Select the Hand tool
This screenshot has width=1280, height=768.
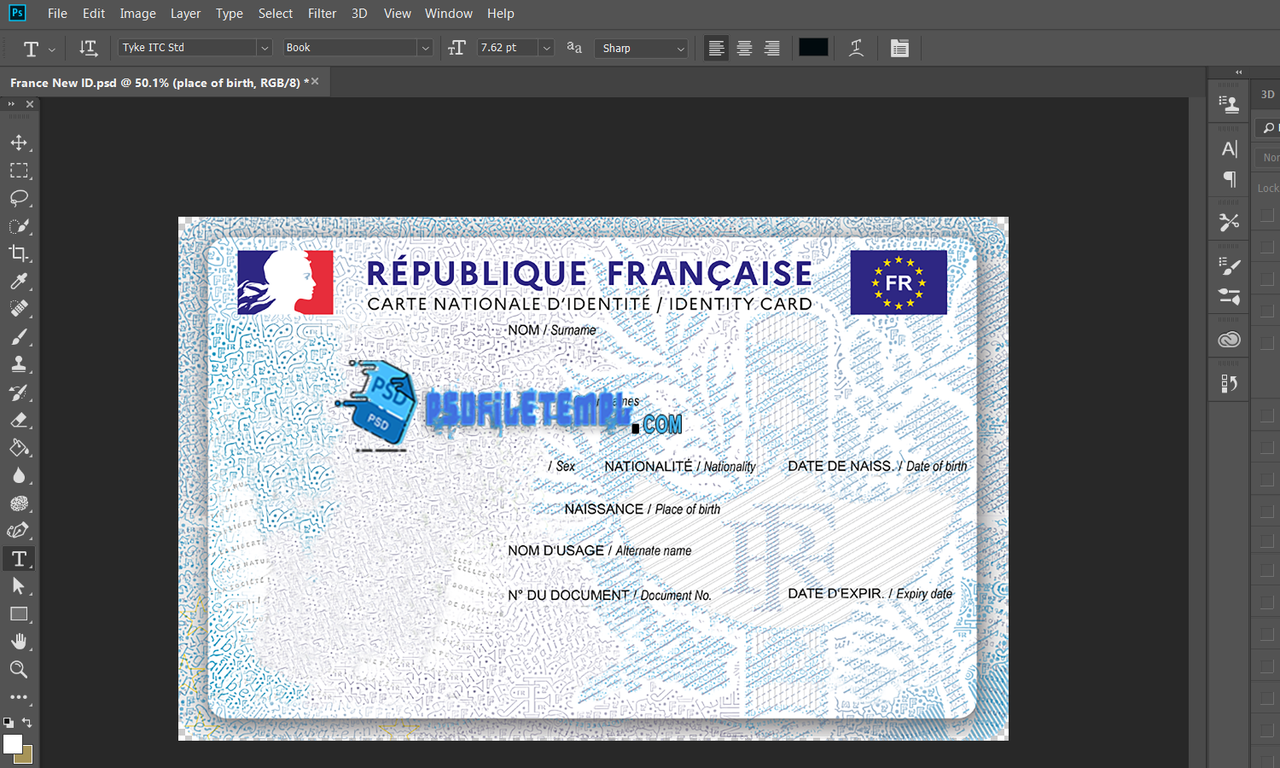19,642
